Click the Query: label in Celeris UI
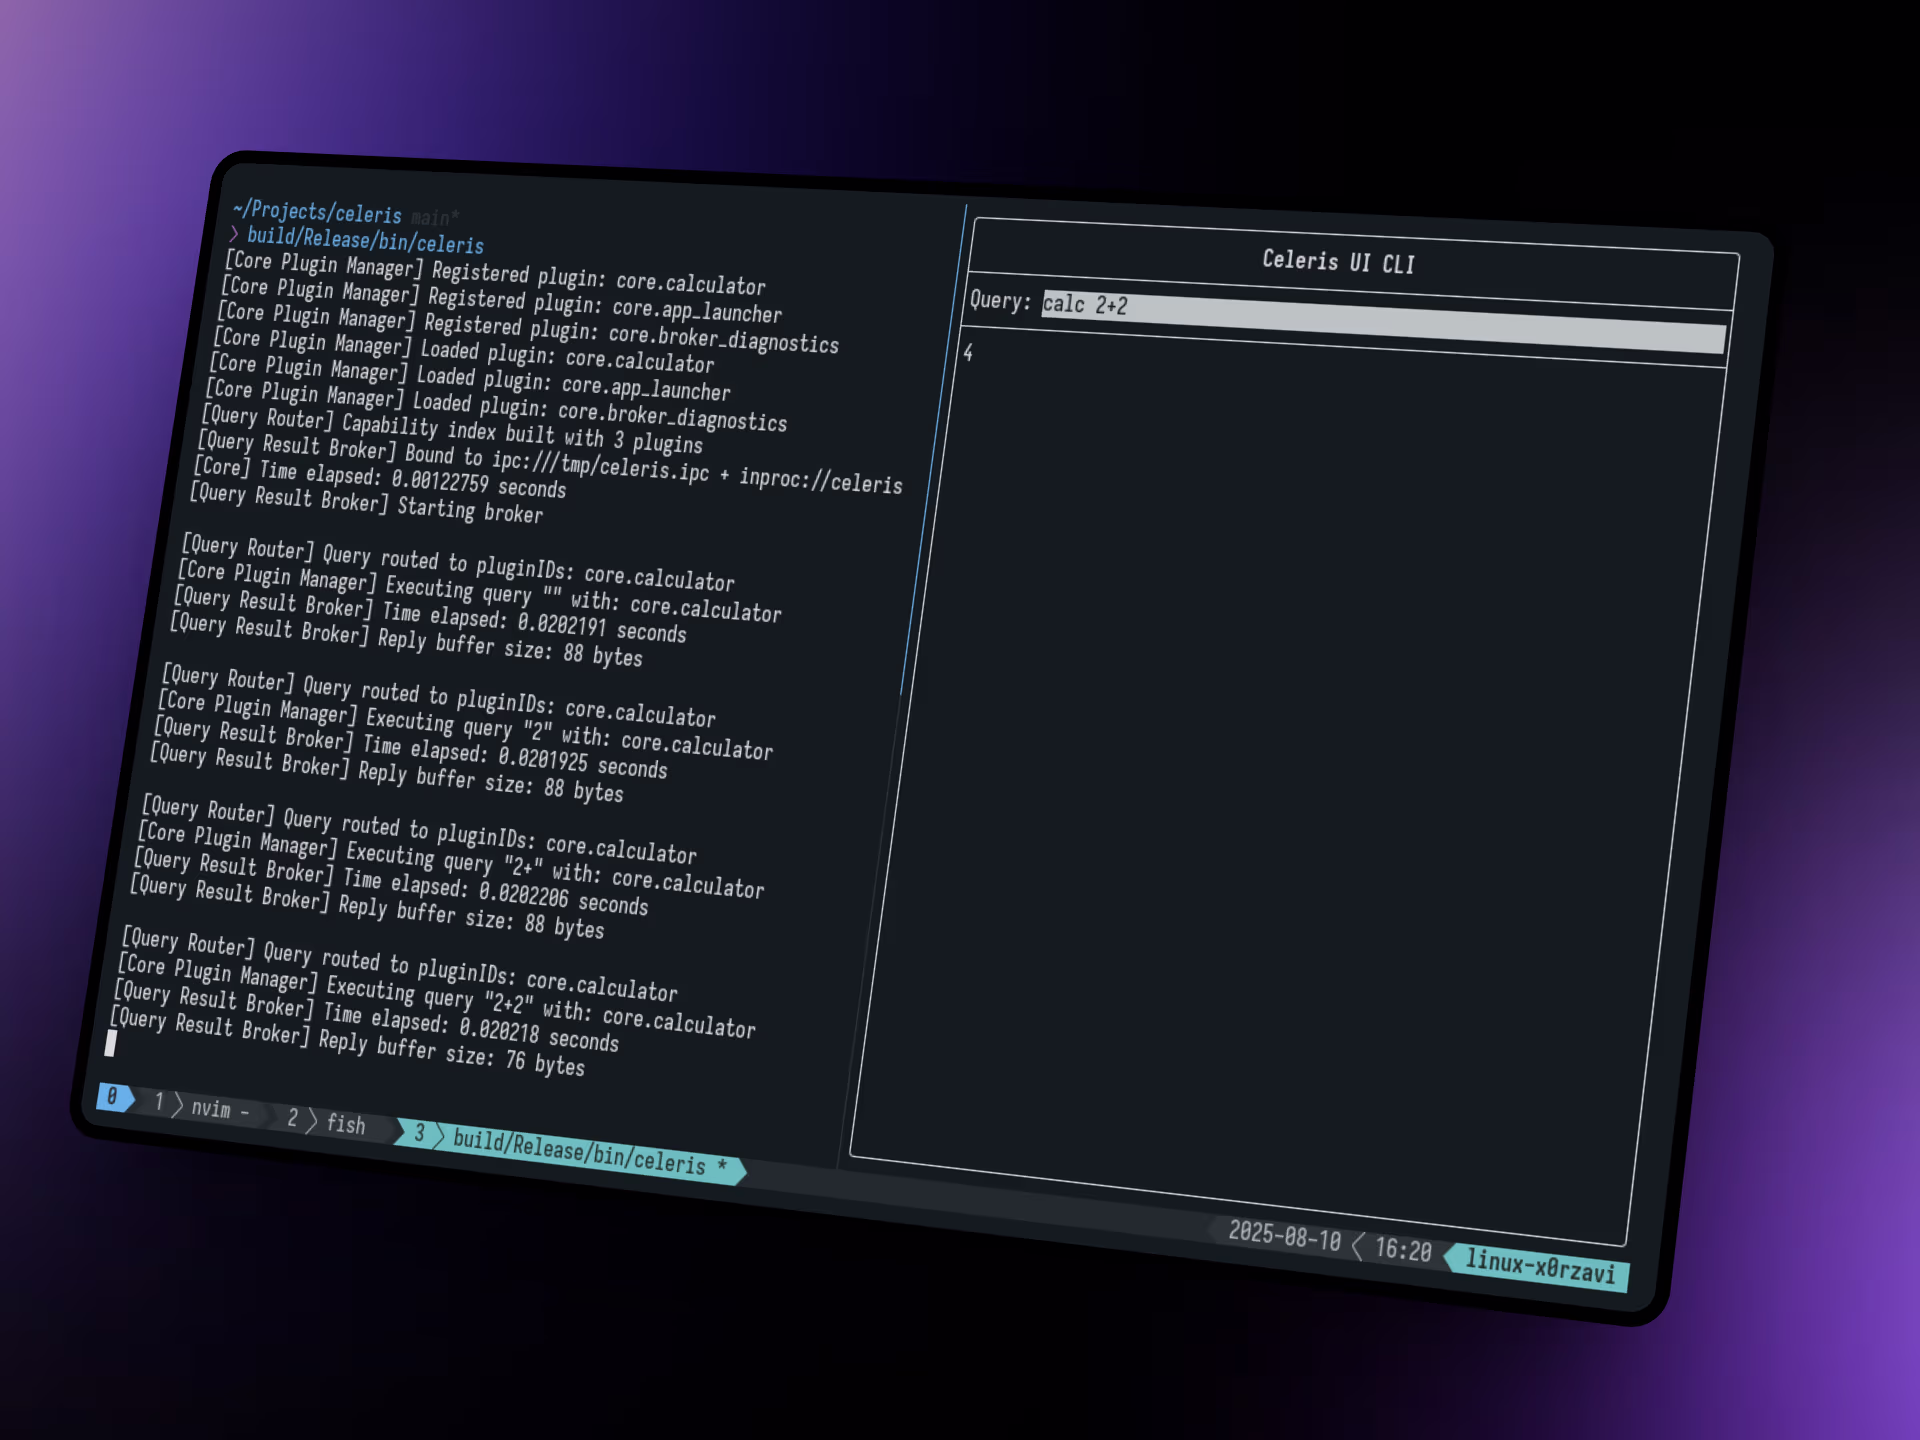Screen dimensions: 1920x1440 [999, 300]
